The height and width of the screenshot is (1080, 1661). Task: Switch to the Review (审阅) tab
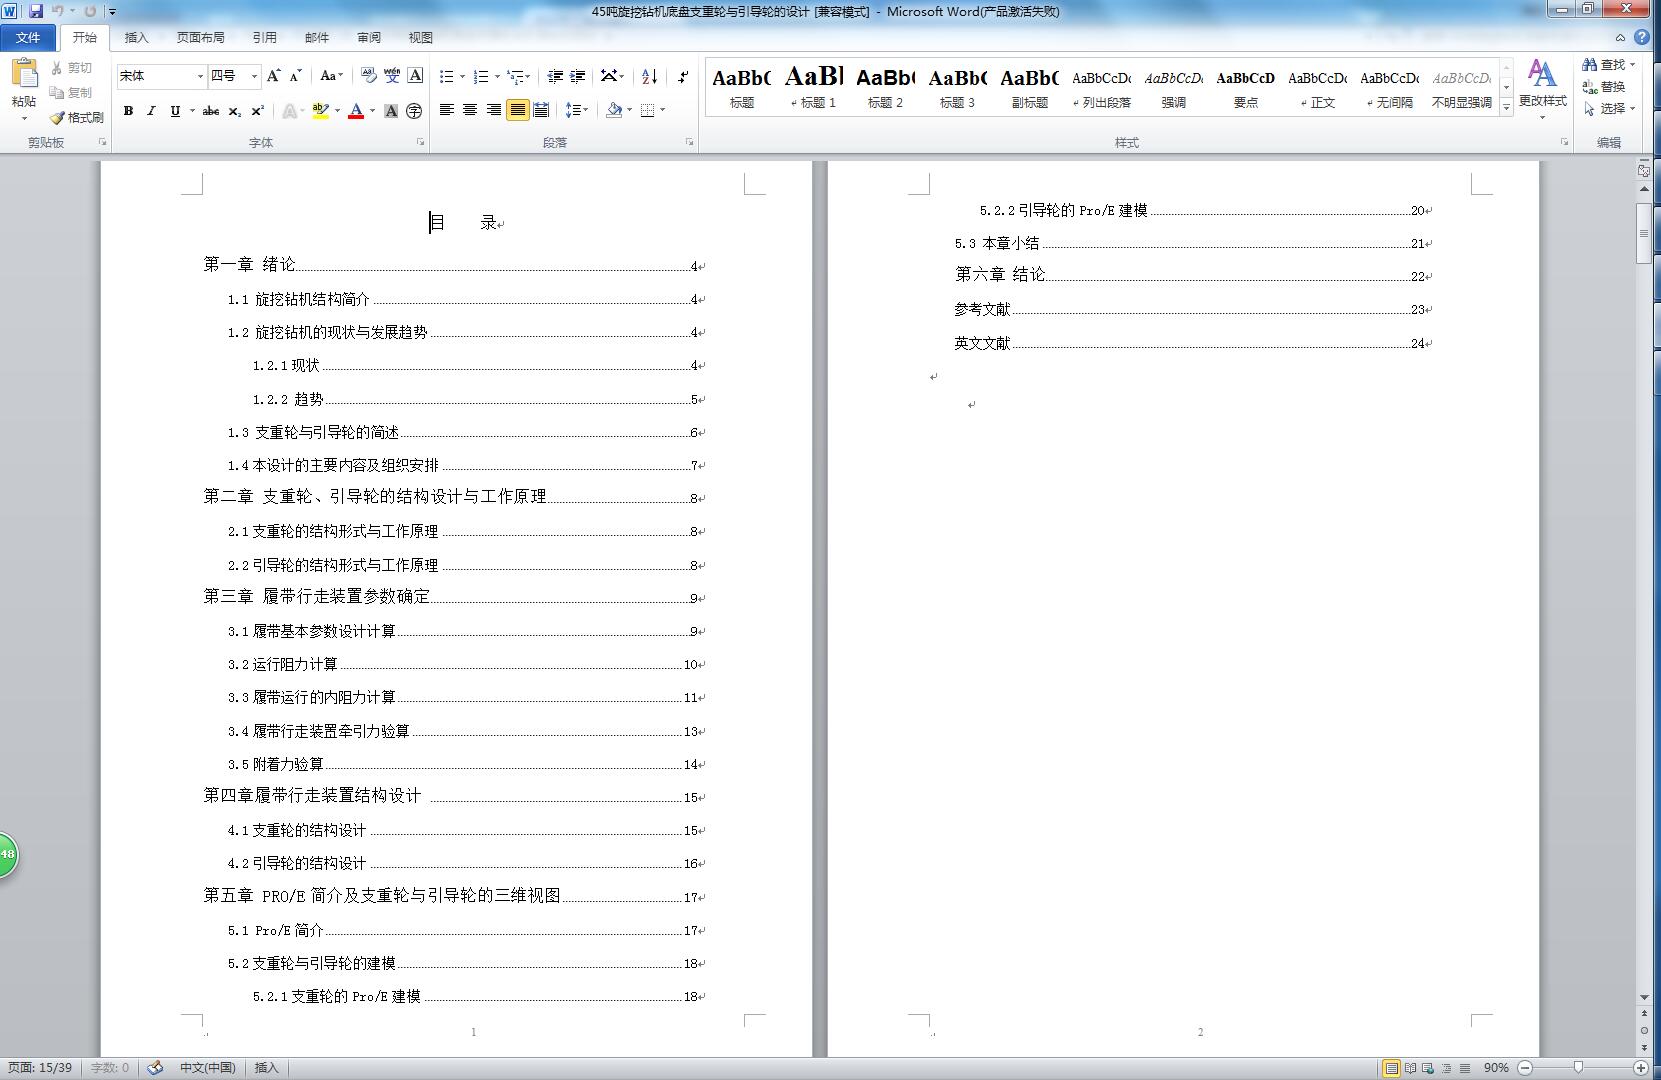(x=368, y=38)
